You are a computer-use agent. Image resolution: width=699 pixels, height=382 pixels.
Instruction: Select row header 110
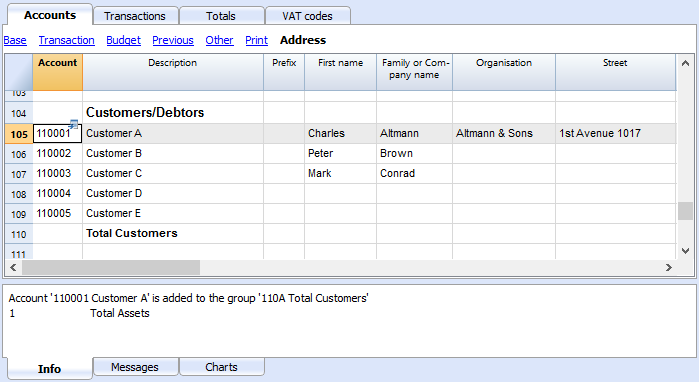point(19,234)
